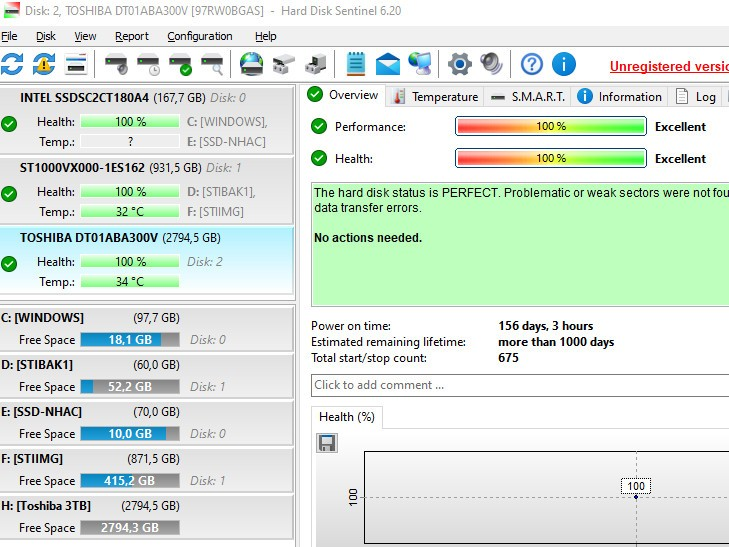This screenshot has height=547, width=729.
Task: Click green status check of TOSHIBA disk
Action: click(9, 264)
